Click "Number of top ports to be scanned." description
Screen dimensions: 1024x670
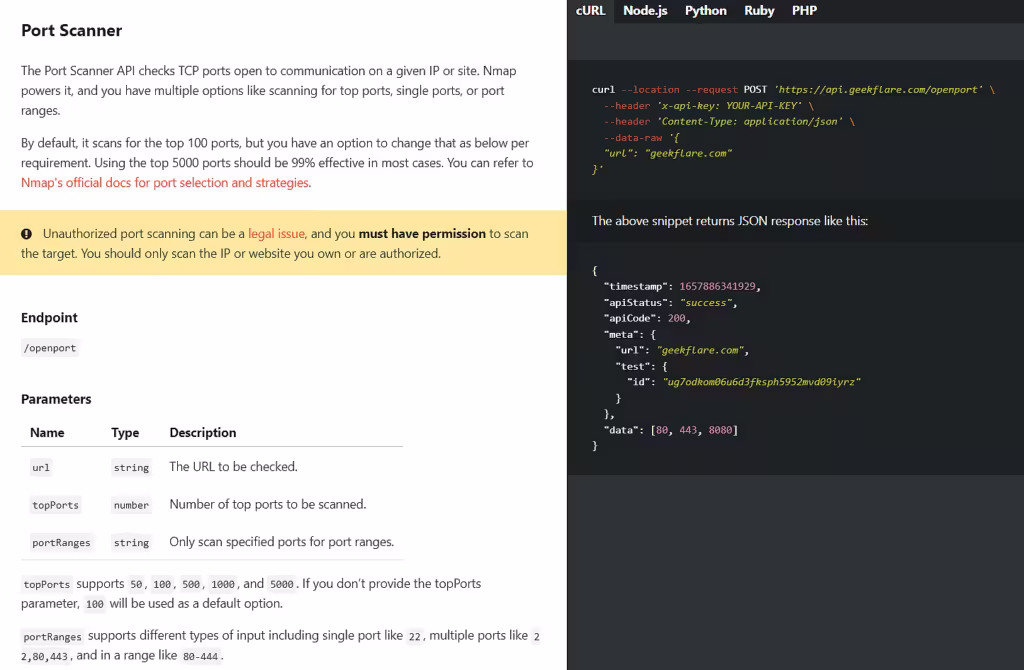point(268,505)
